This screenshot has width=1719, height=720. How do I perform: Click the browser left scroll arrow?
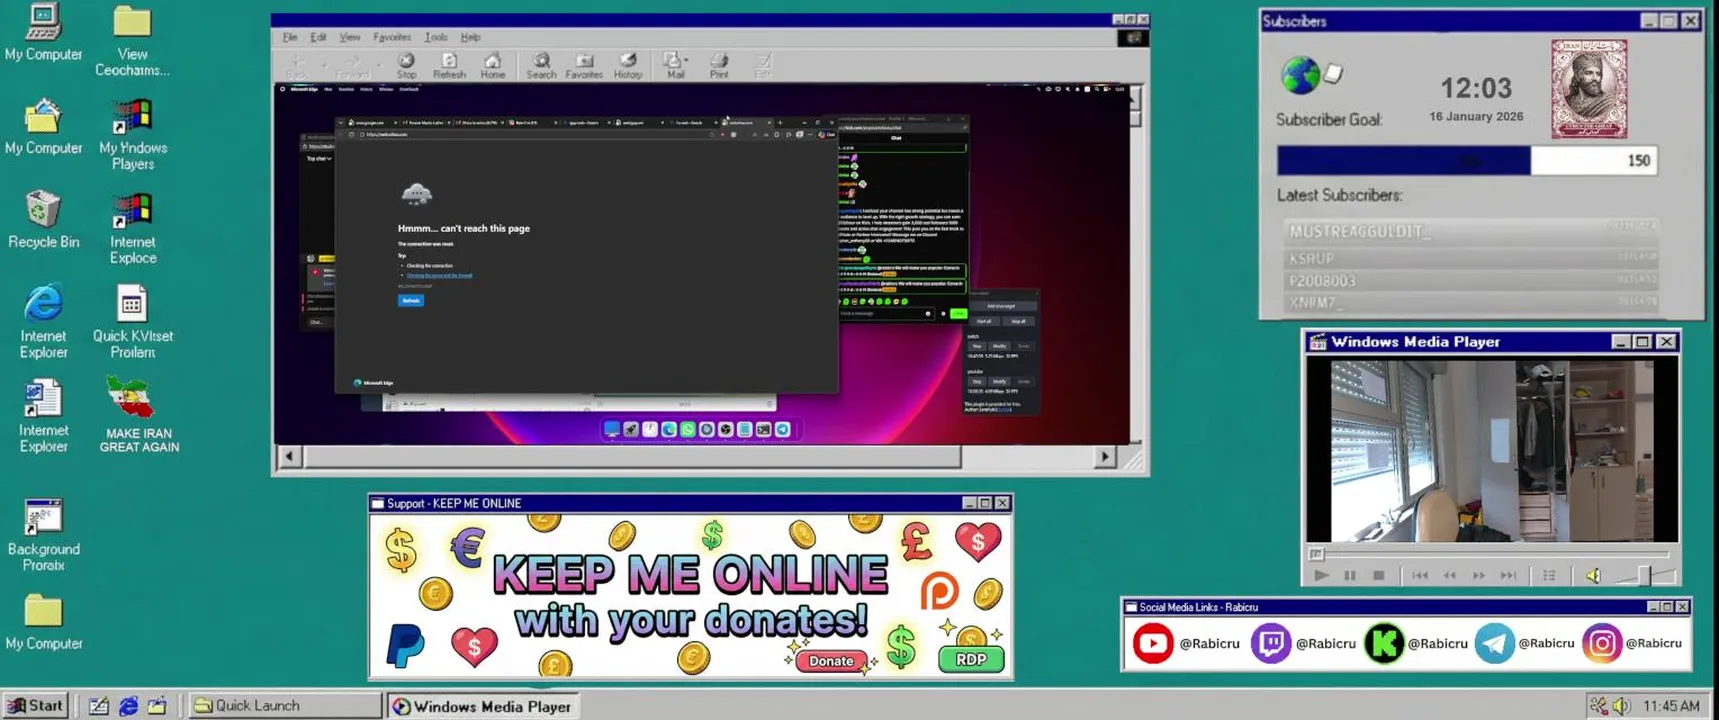point(289,457)
